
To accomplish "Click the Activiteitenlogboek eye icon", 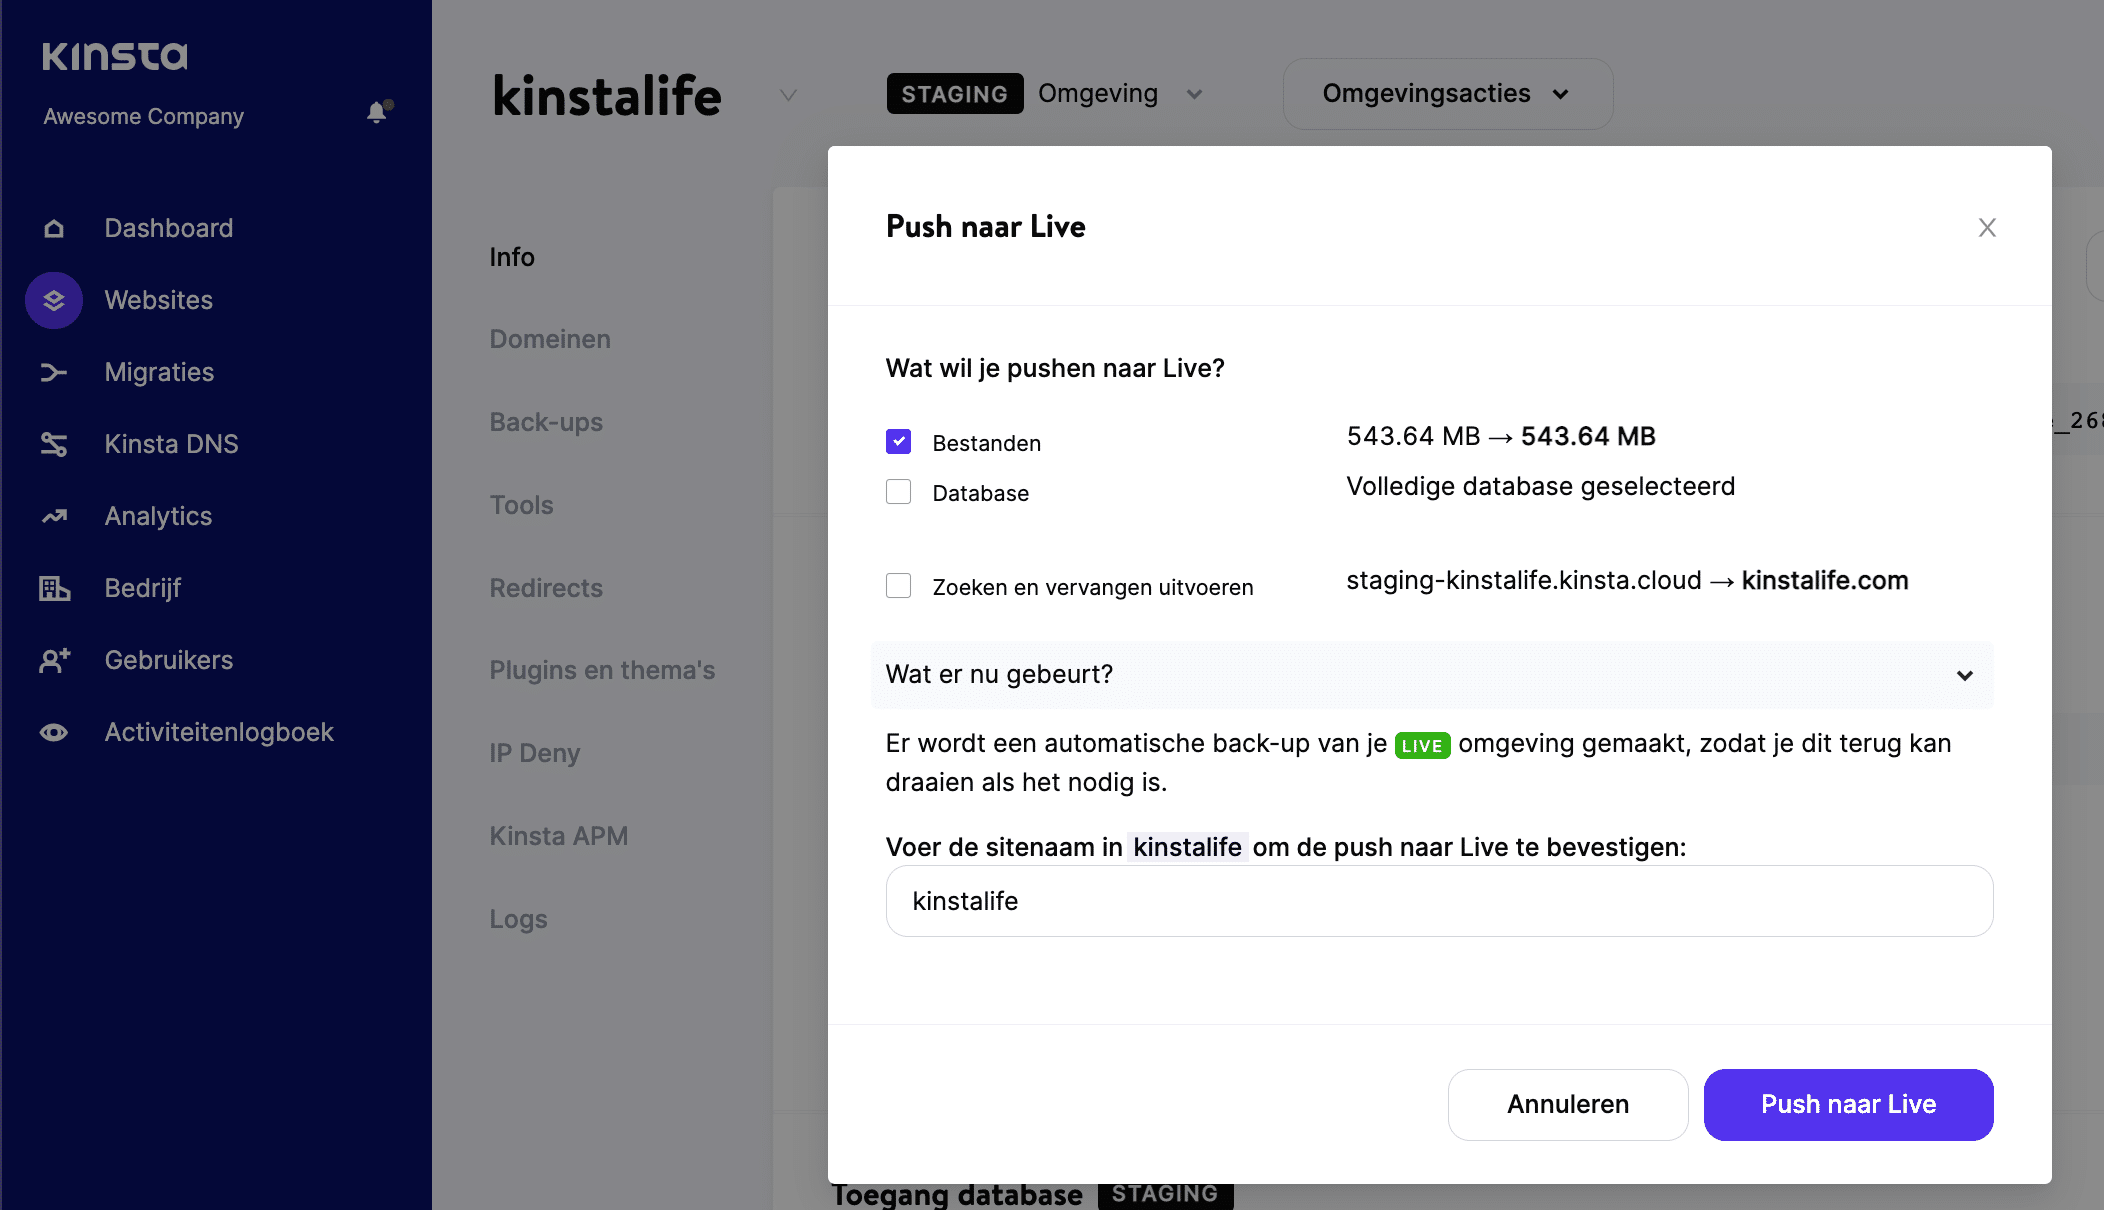I will (x=54, y=732).
